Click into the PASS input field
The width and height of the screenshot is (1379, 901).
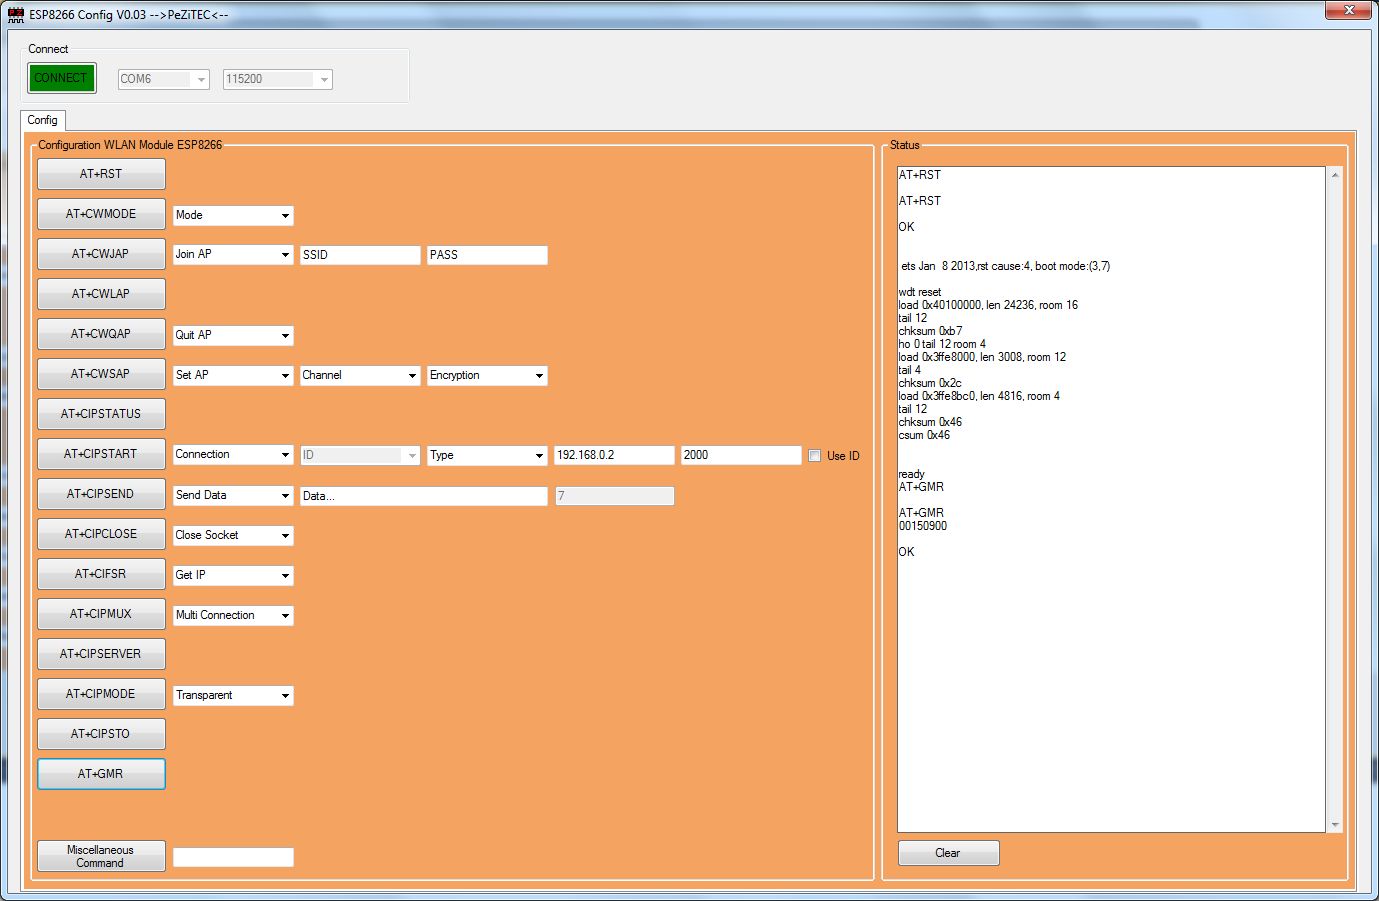[x=487, y=255]
